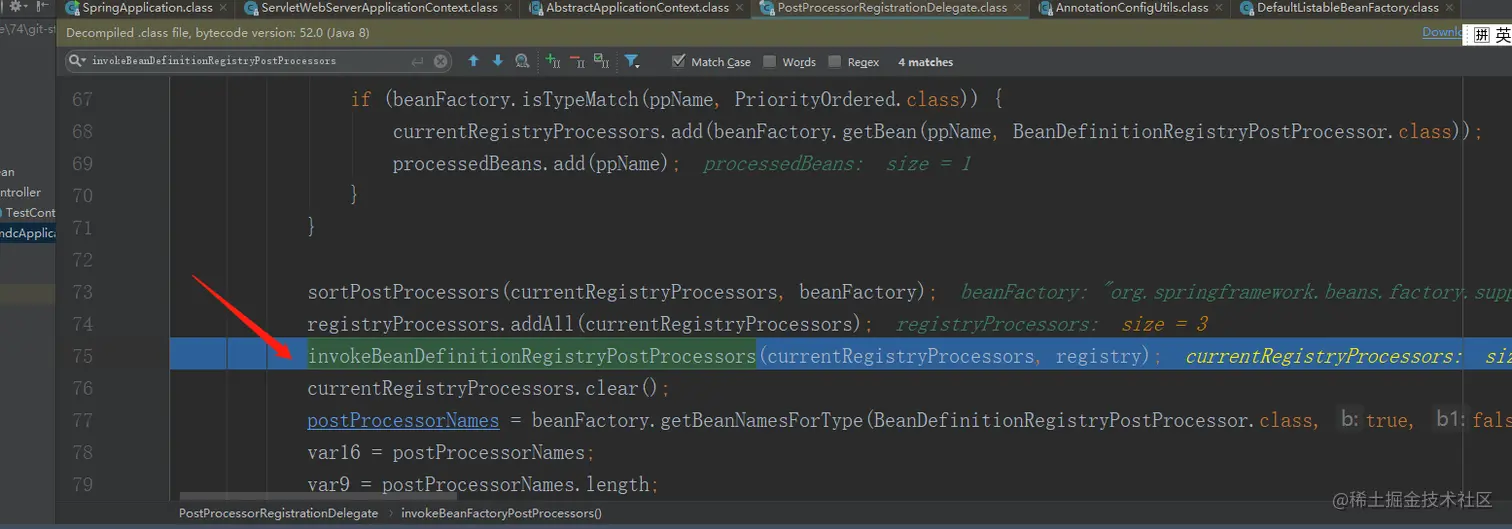Switch to AbstractApplicationContext.class tab
Screen dimensions: 1512x529
[x=637, y=8]
